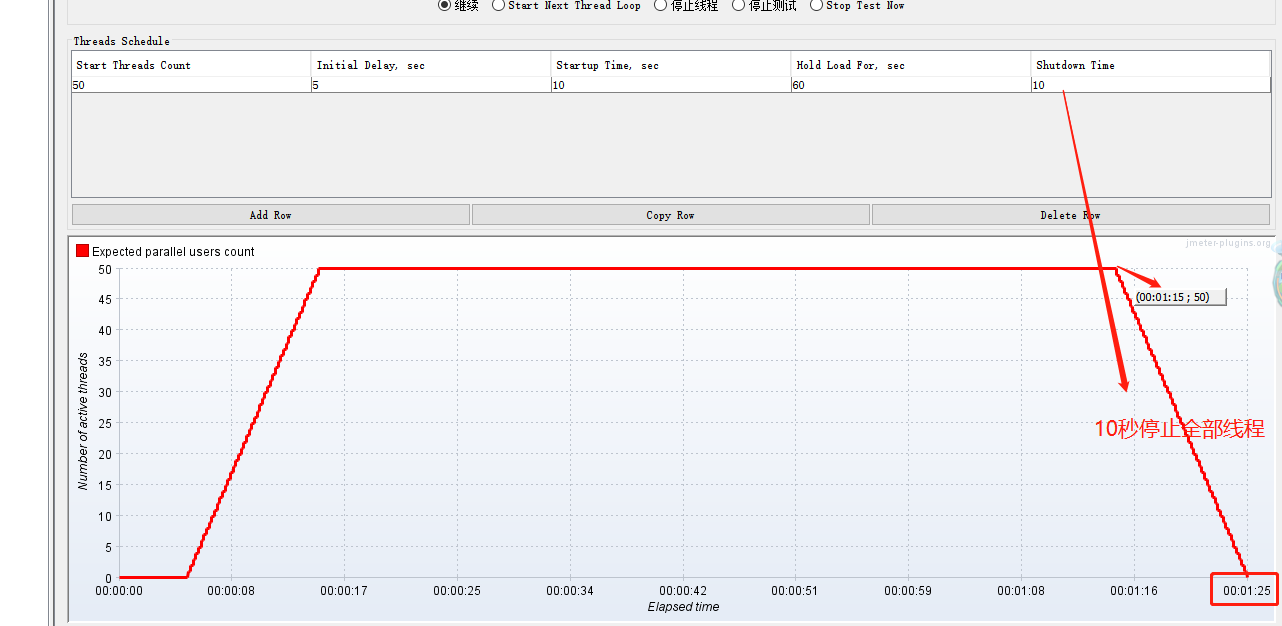Click Number of active threads axis title
This screenshot has width=1282, height=626.
coord(83,422)
